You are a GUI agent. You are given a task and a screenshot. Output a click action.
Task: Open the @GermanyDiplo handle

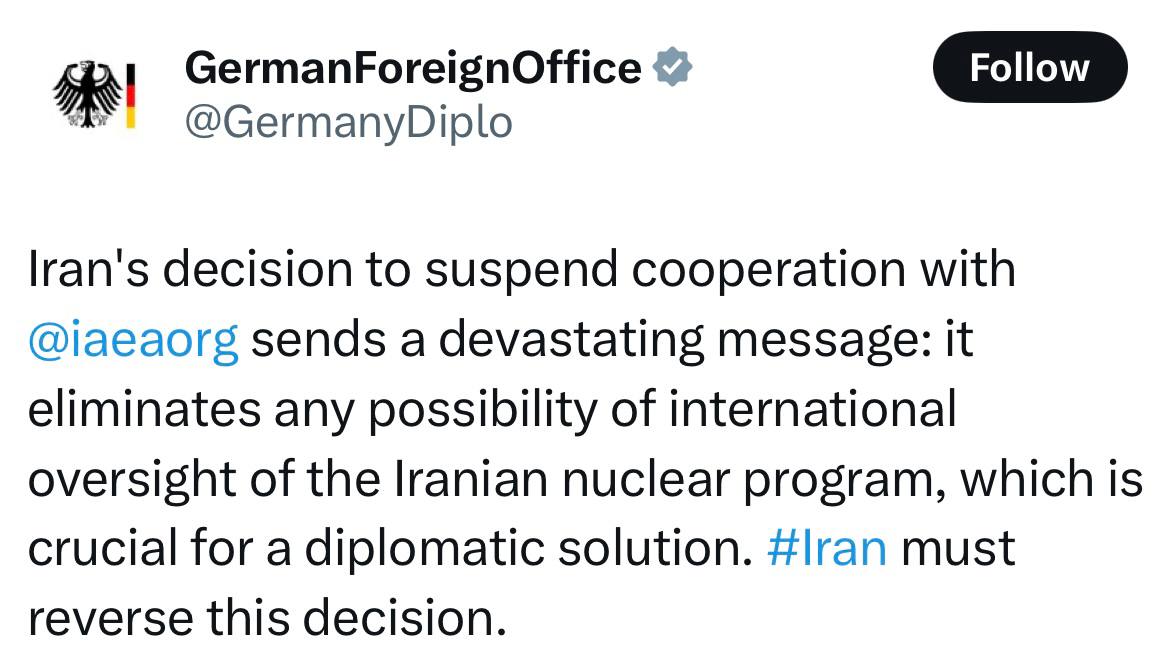(349, 122)
